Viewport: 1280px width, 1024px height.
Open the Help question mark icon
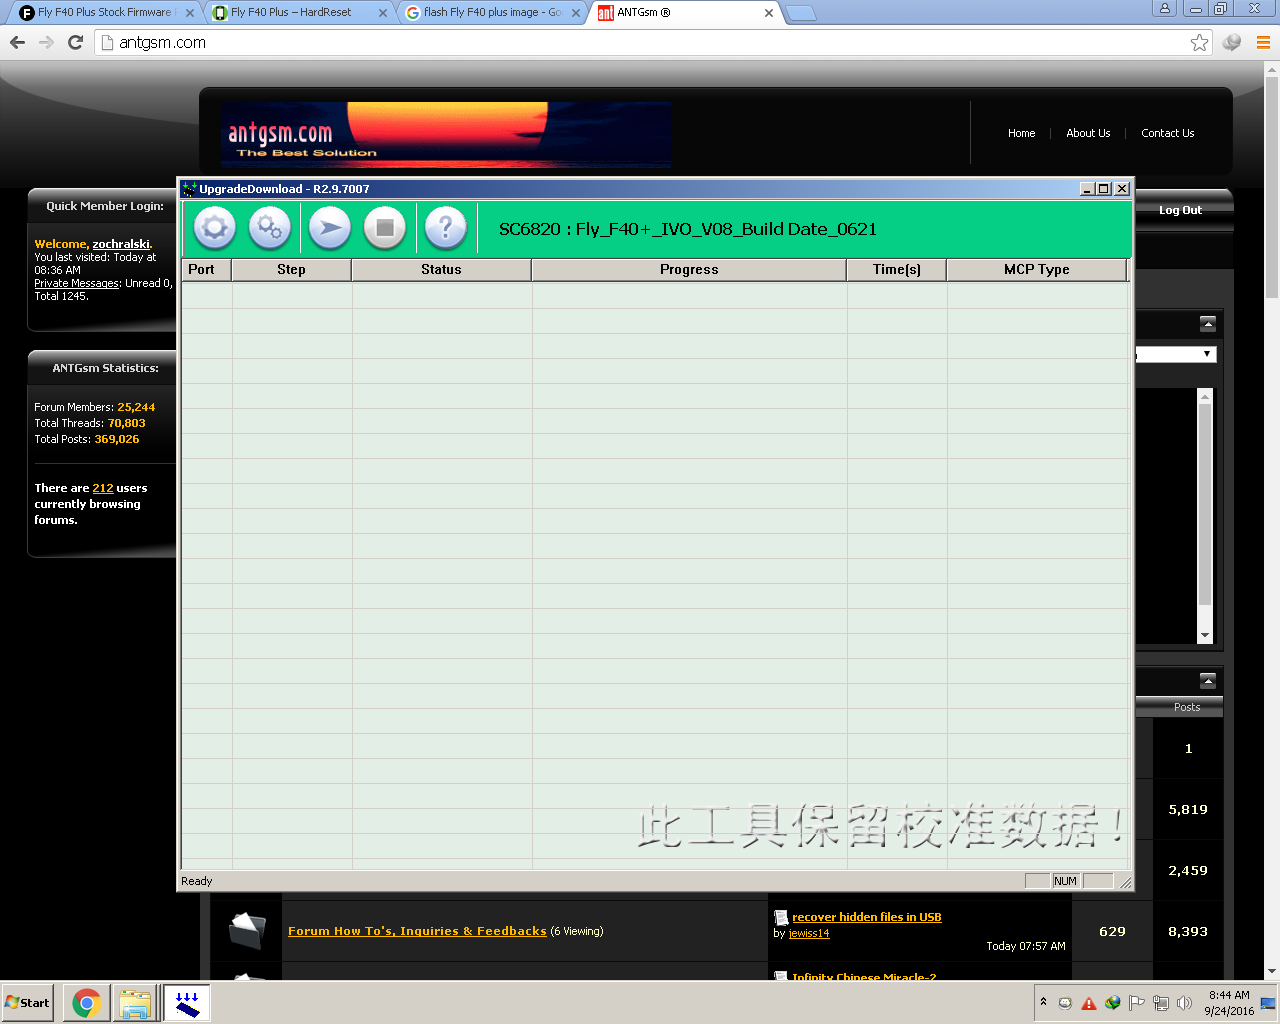click(x=446, y=228)
